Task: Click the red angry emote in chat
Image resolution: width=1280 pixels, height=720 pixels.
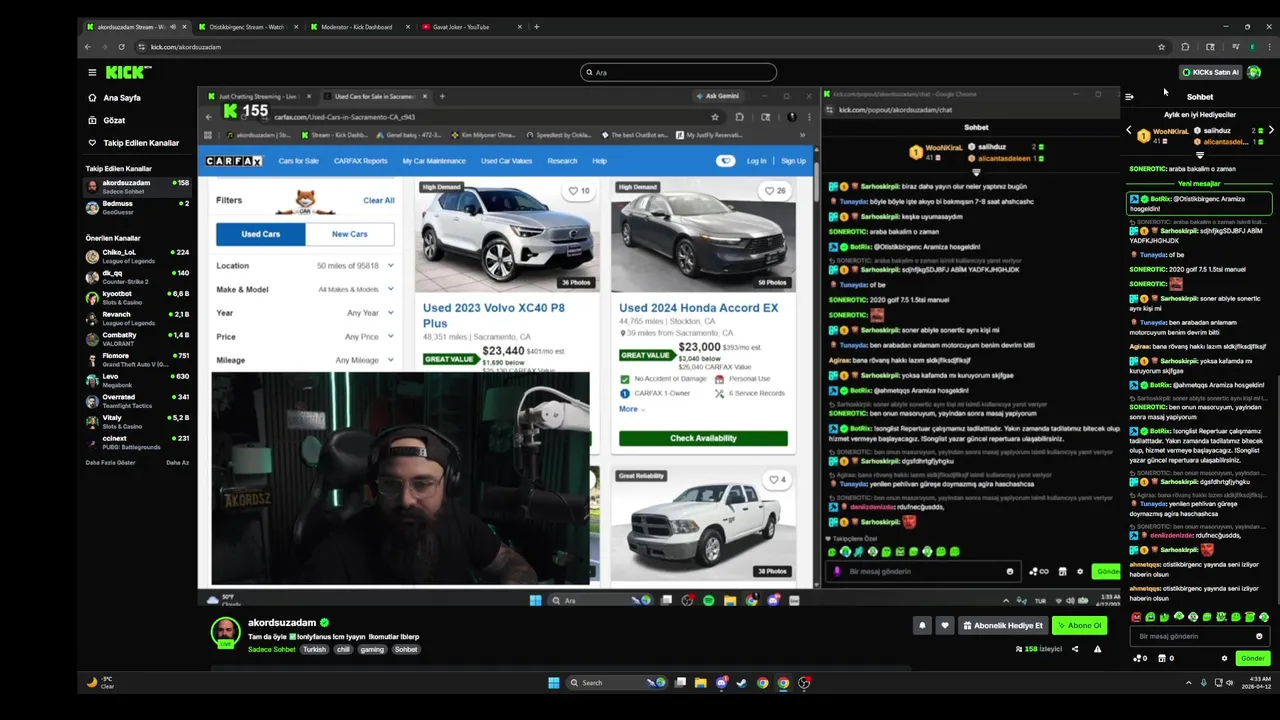Action: click(x=1135, y=617)
